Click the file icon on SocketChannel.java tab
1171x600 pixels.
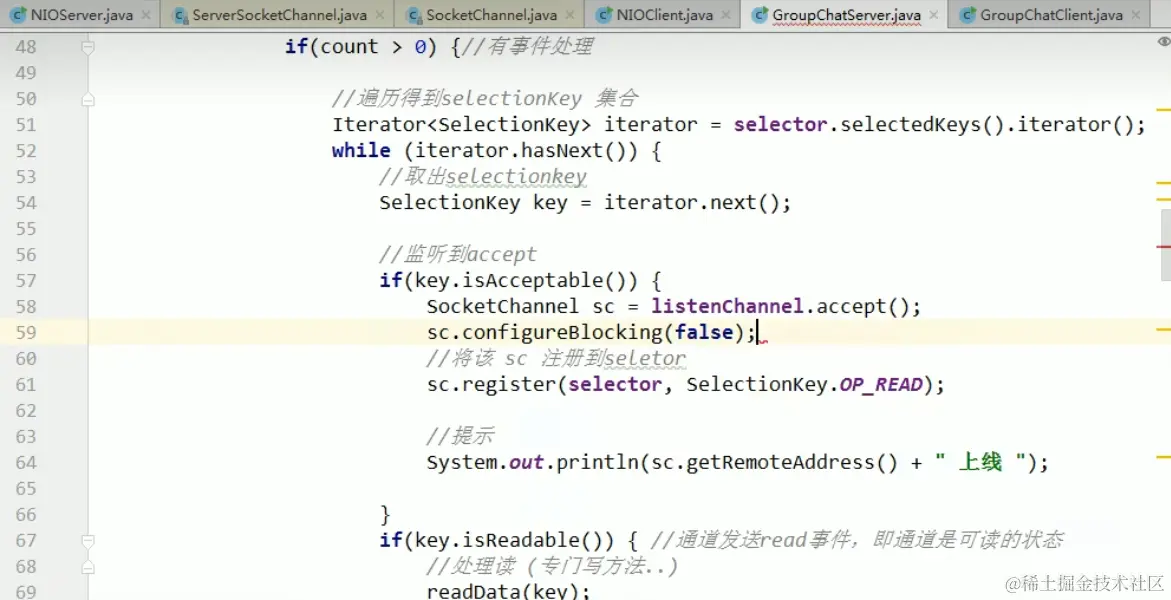pyautogui.click(x=414, y=14)
